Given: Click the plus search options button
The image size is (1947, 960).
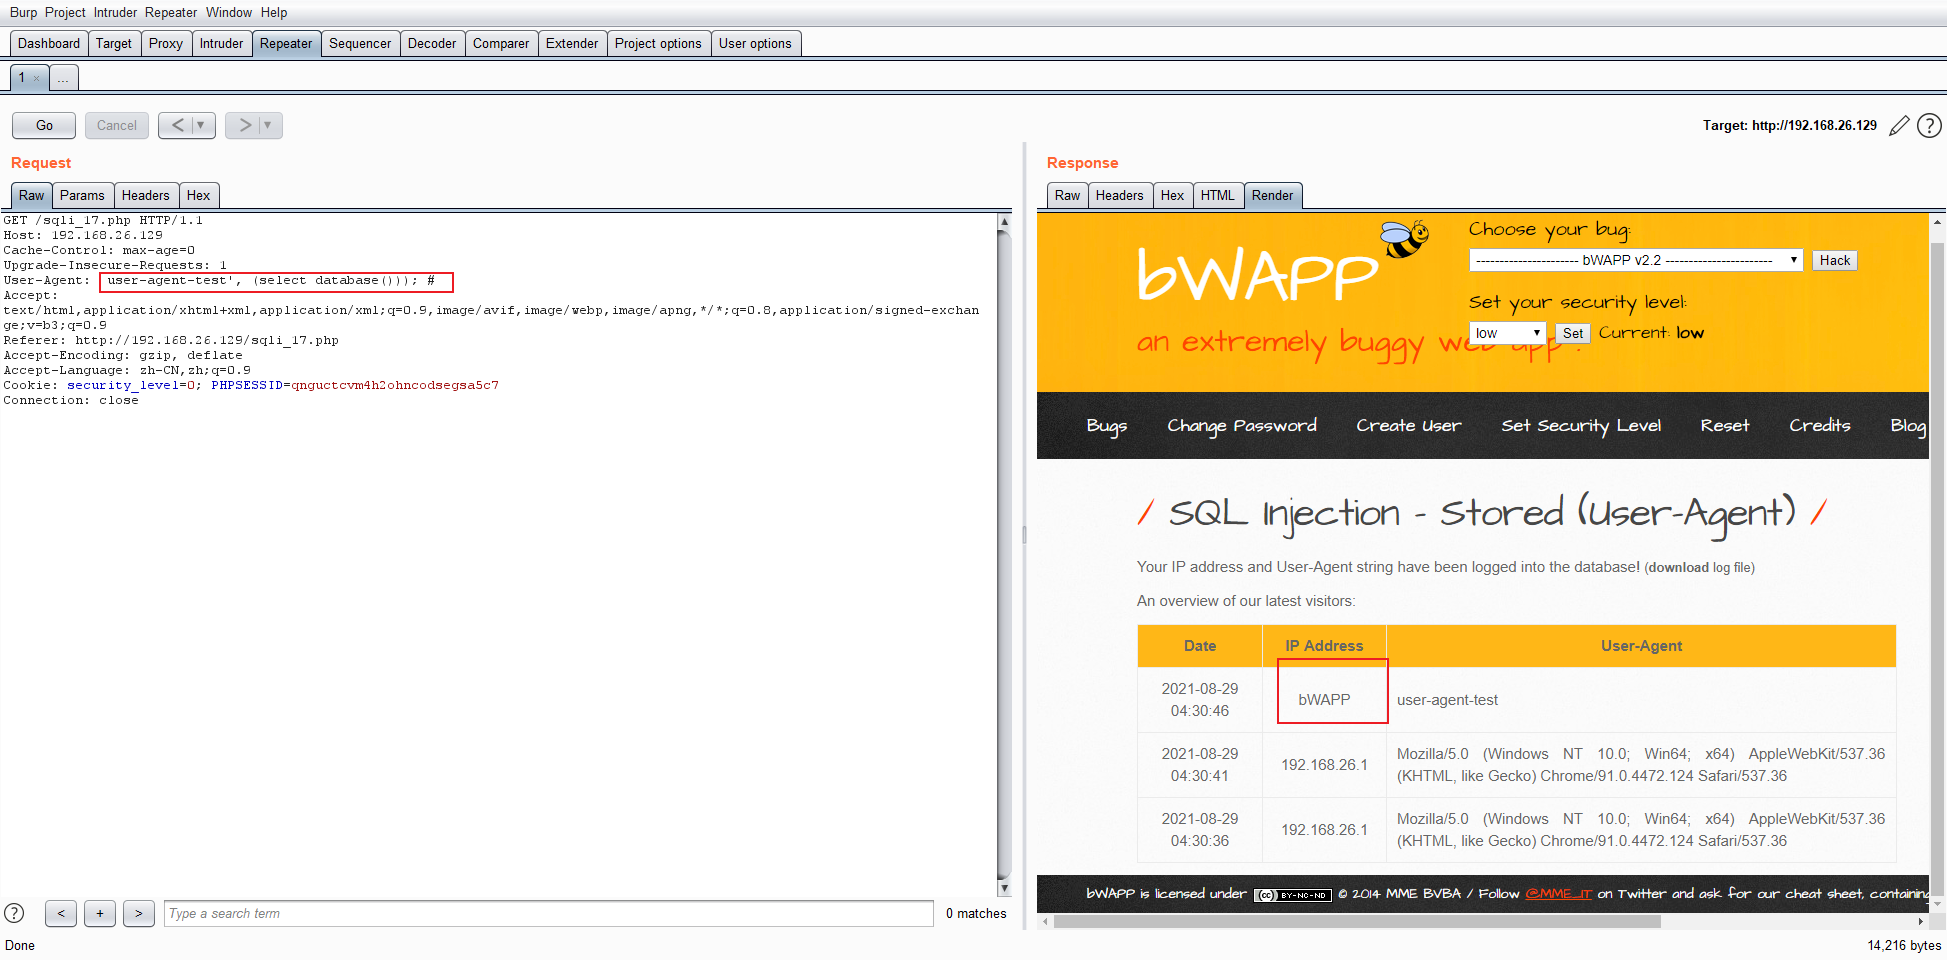Looking at the screenshot, I should click(x=100, y=913).
